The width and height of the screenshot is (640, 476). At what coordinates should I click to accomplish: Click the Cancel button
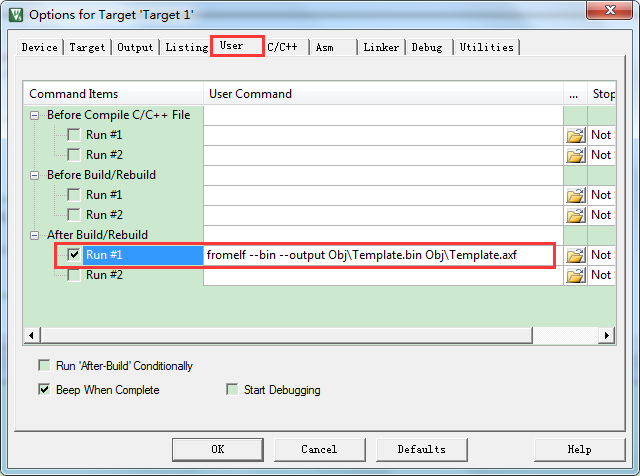[319, 449]
